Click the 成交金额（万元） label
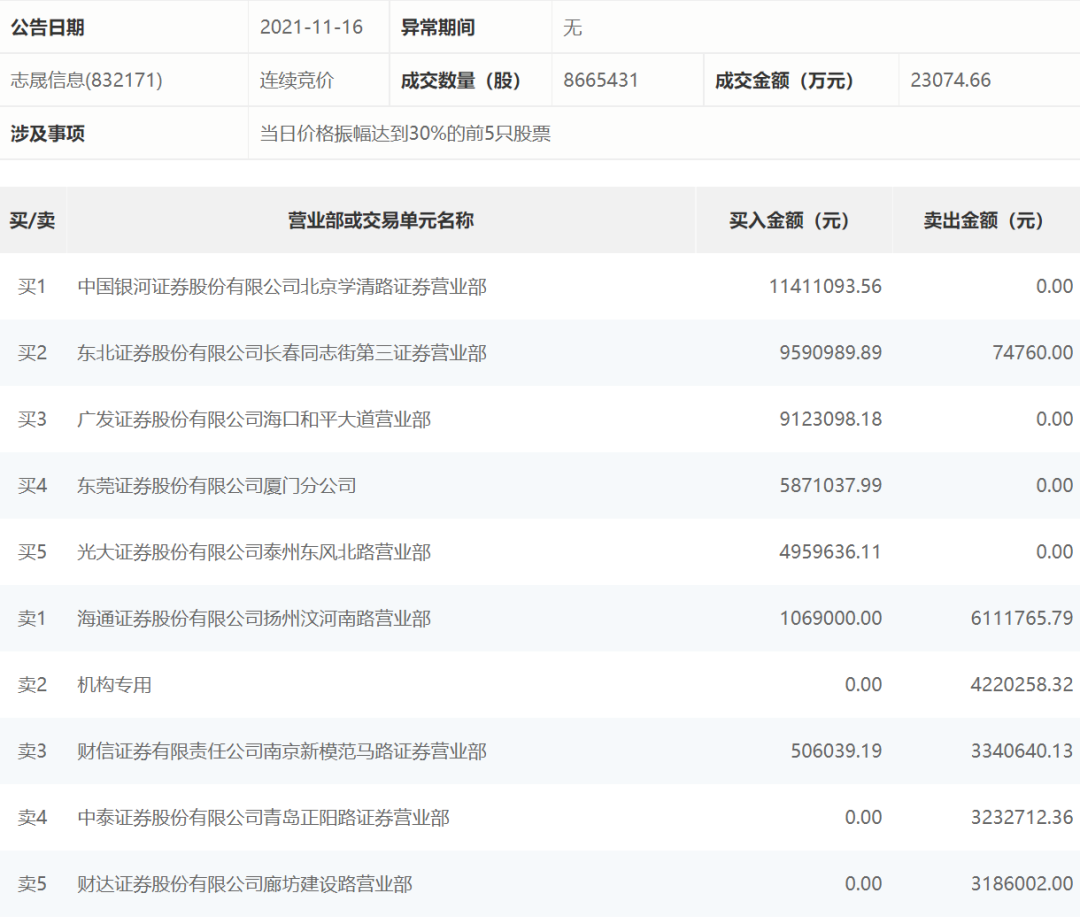 point(785,81)
